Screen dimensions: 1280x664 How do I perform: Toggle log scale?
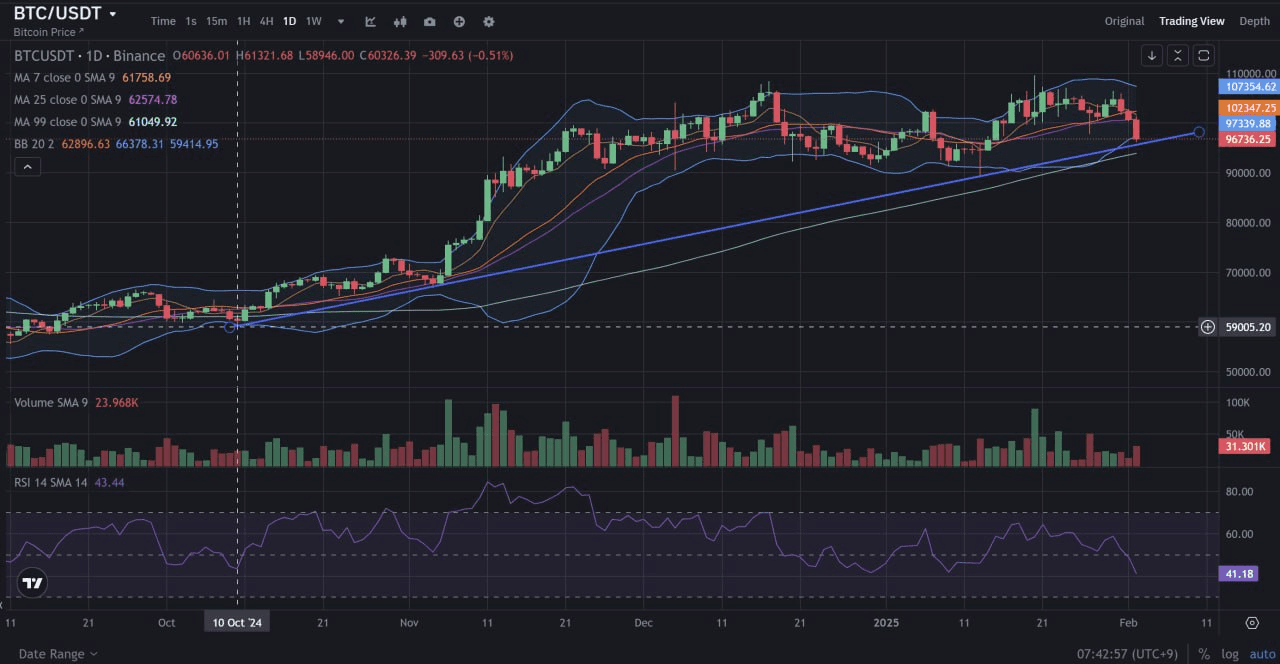coord(1229,654)
